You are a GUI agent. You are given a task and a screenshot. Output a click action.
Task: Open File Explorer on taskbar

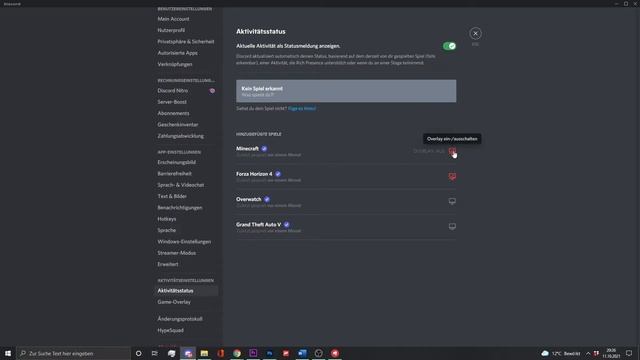[204, 353]
